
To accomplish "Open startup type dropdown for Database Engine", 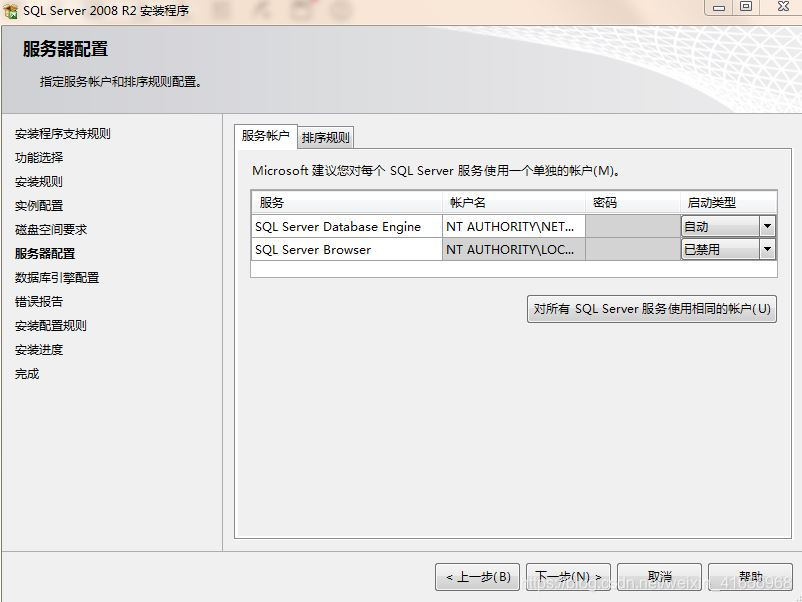I will pyautogui.click(x=767, y=226).
